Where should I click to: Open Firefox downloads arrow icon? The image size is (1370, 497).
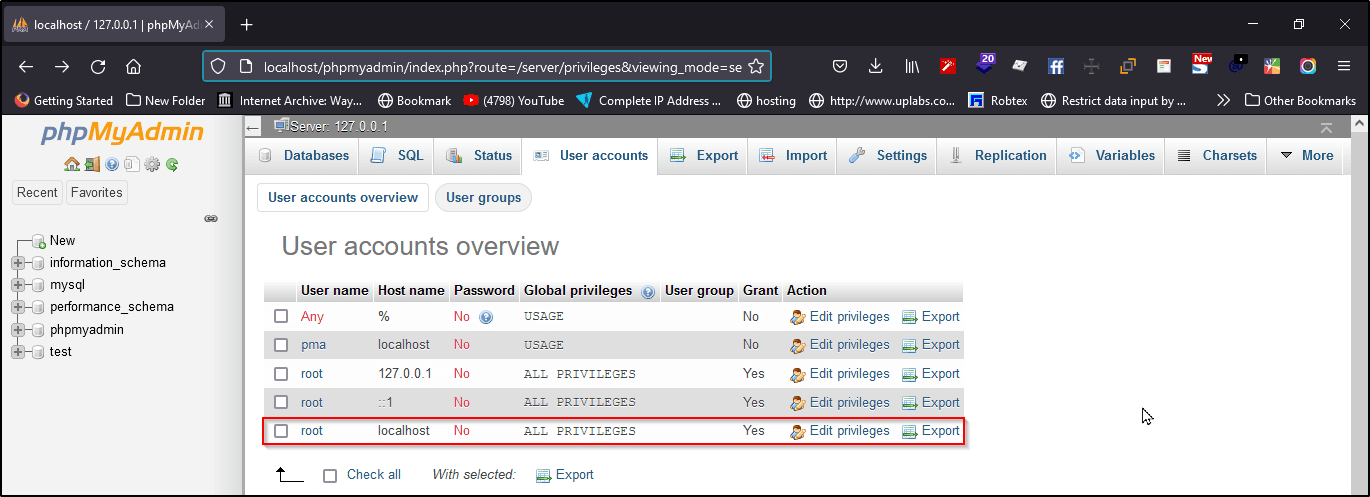876,67
